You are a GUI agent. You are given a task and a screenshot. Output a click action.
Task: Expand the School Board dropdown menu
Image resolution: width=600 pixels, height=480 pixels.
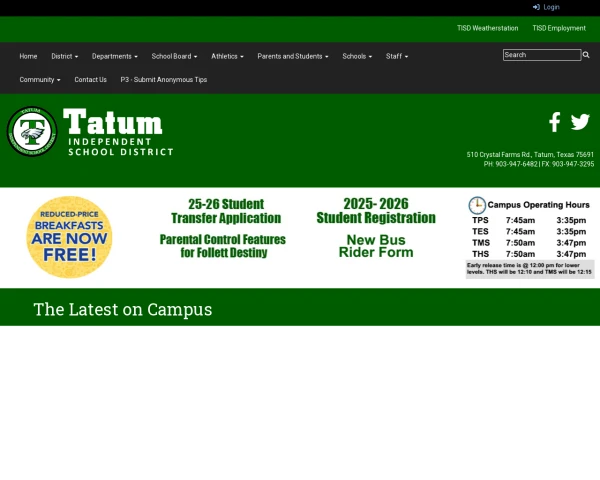(174, 56)
